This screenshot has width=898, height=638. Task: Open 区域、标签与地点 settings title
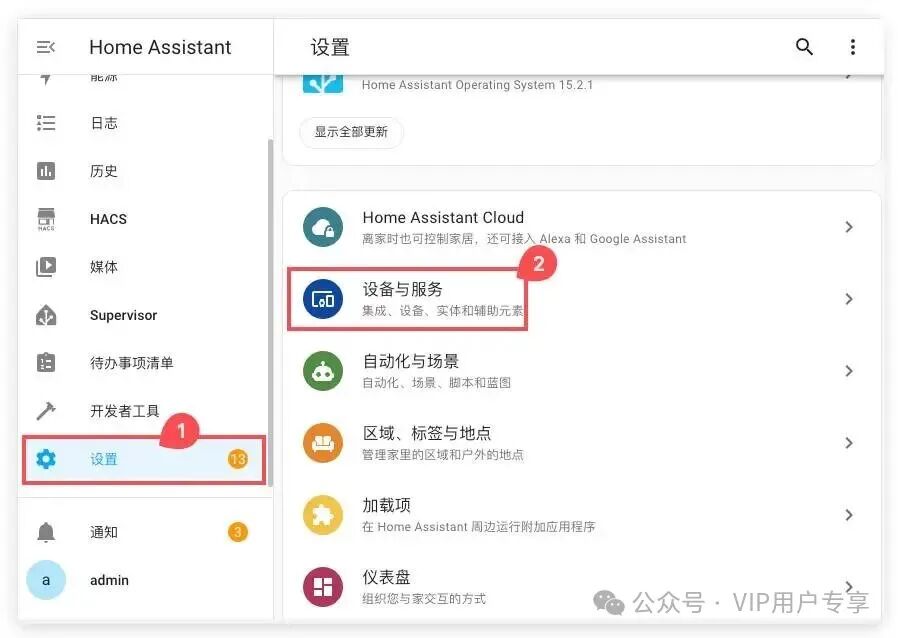click(x=427, y=433)
